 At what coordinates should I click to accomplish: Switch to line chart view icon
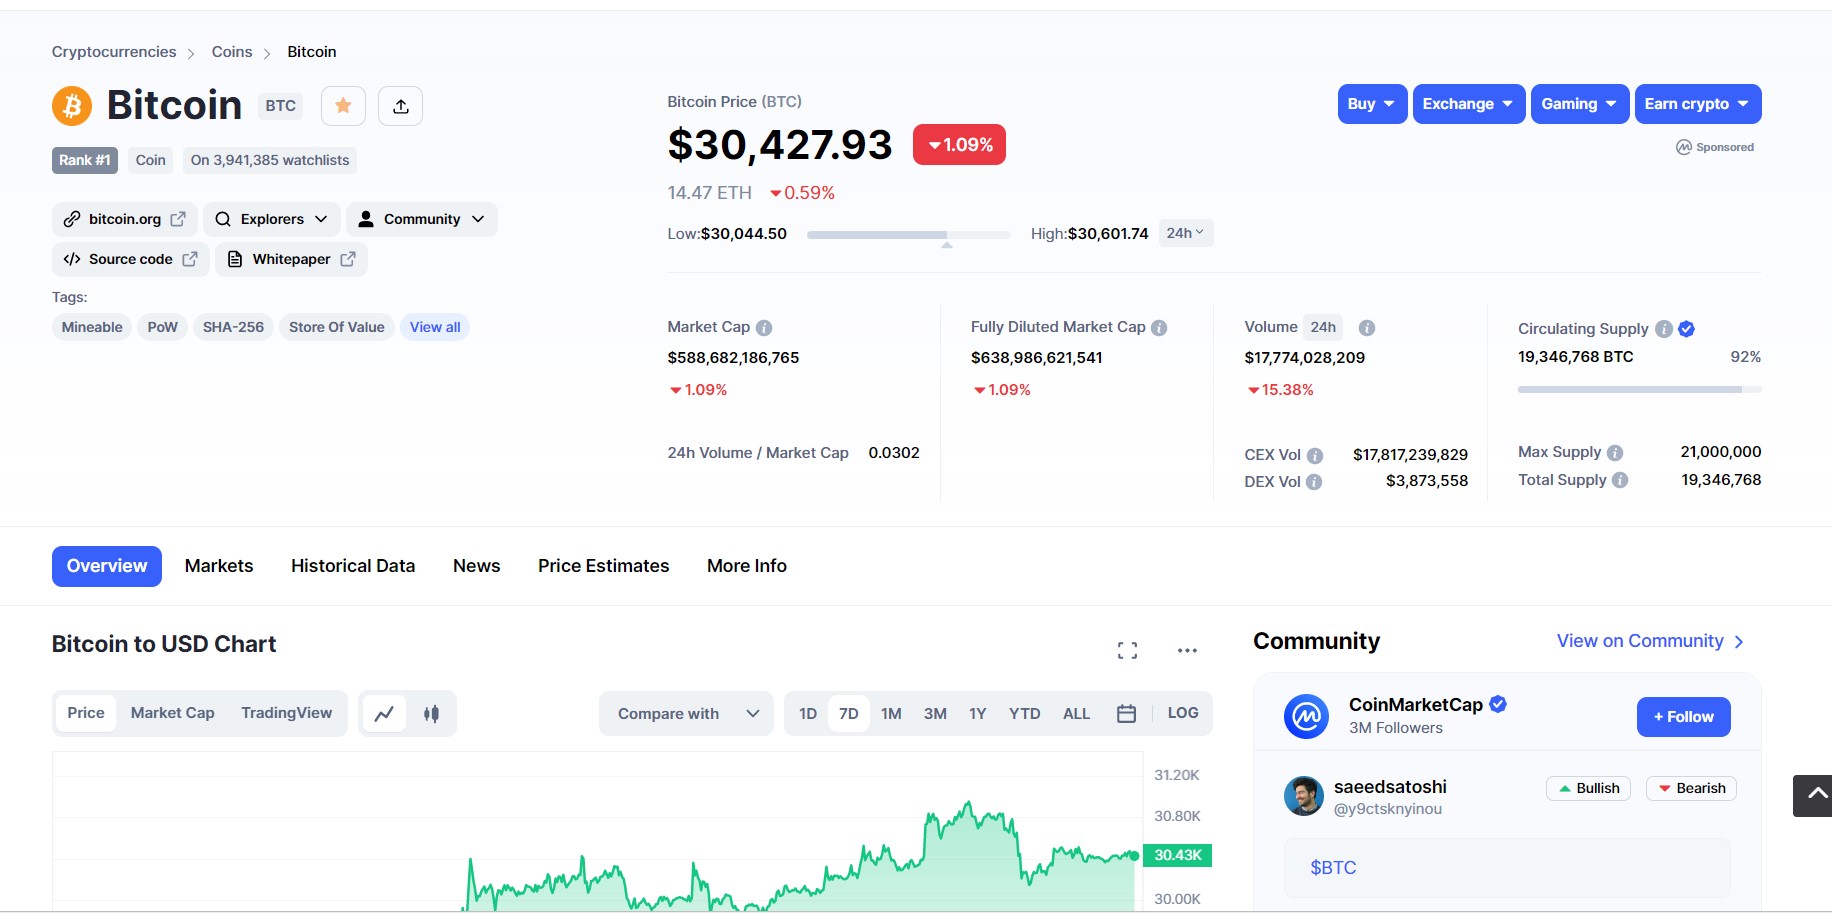click(384, 714)
